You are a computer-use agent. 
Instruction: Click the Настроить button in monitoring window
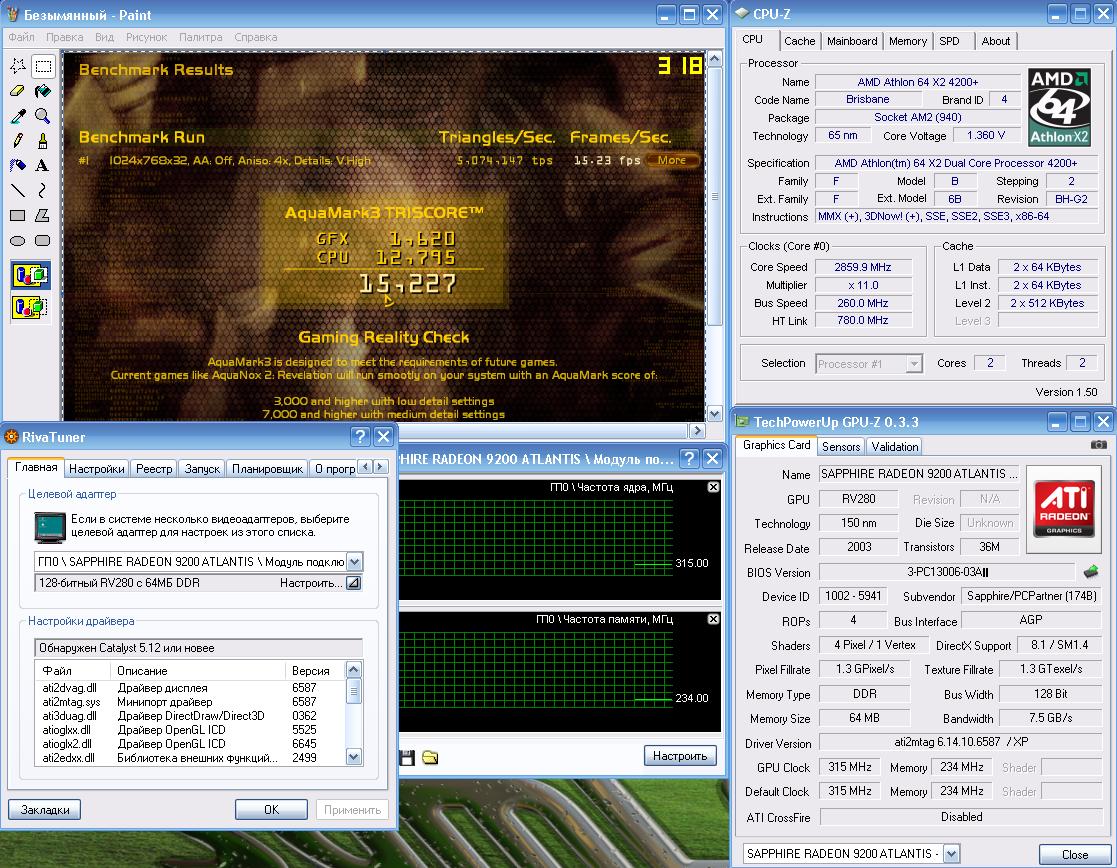coord(680,755)
